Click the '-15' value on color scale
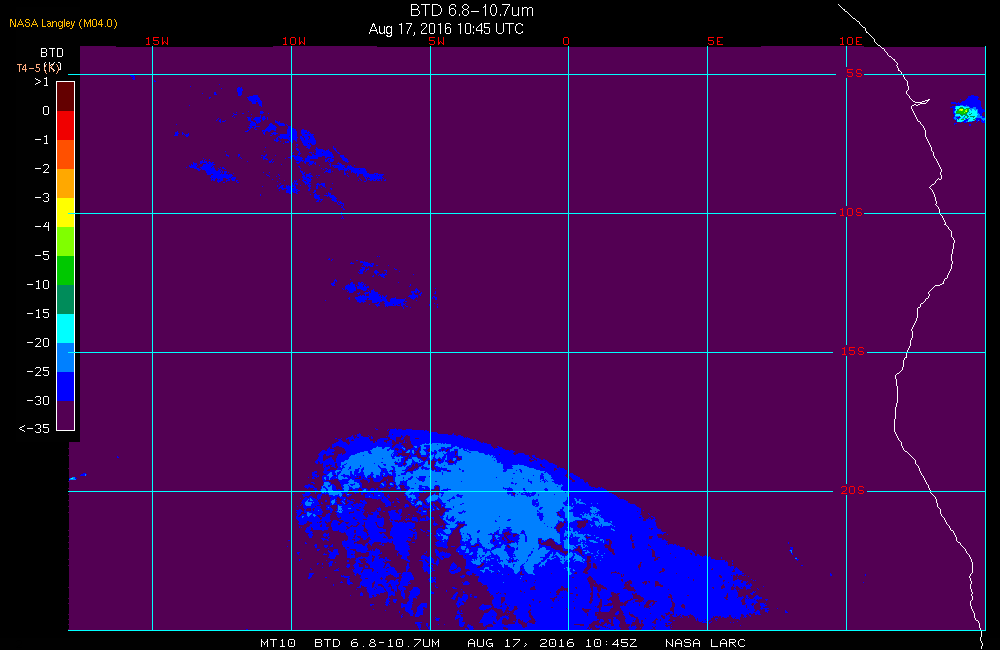This screenshot has width=1000, height=650. click(38, 314)
